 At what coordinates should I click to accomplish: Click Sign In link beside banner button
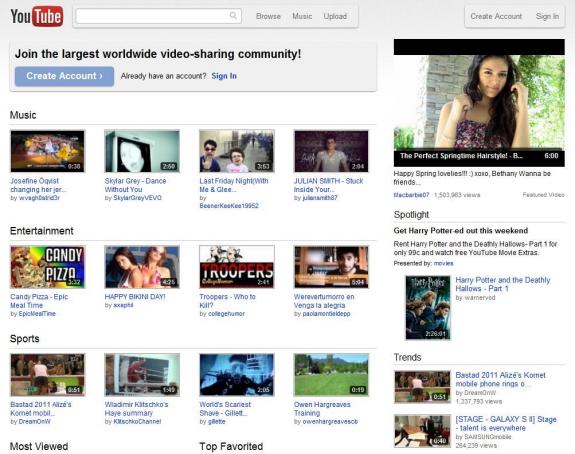(x=224, y=76)
